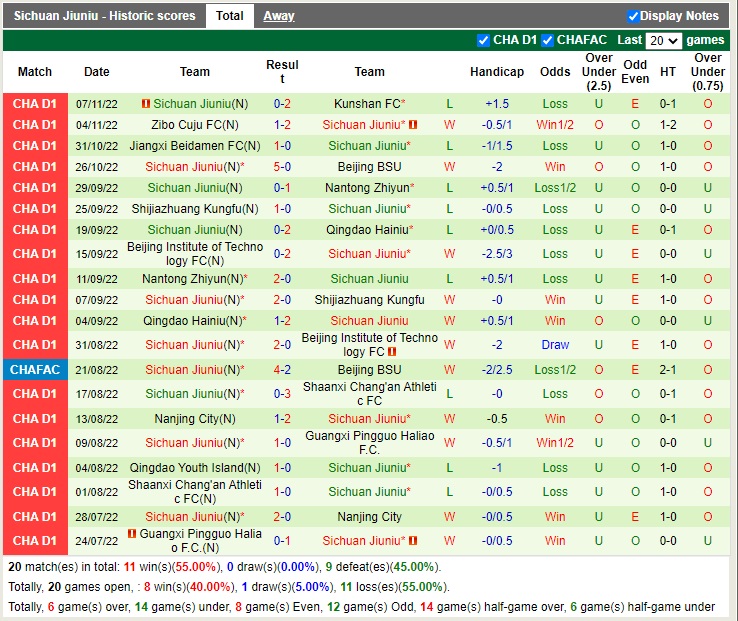Toggle the Display Notes checkbox
The image size is (738, 621).
pyautogui.click(x=633, y=16)
